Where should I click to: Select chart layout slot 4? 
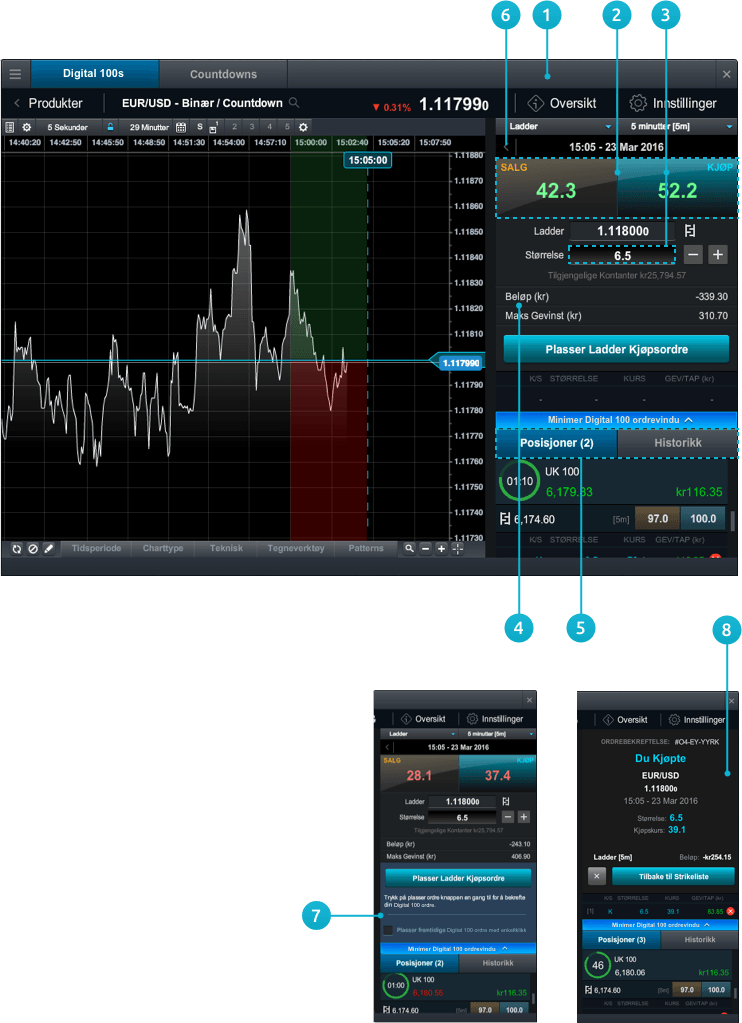[270, 127]
